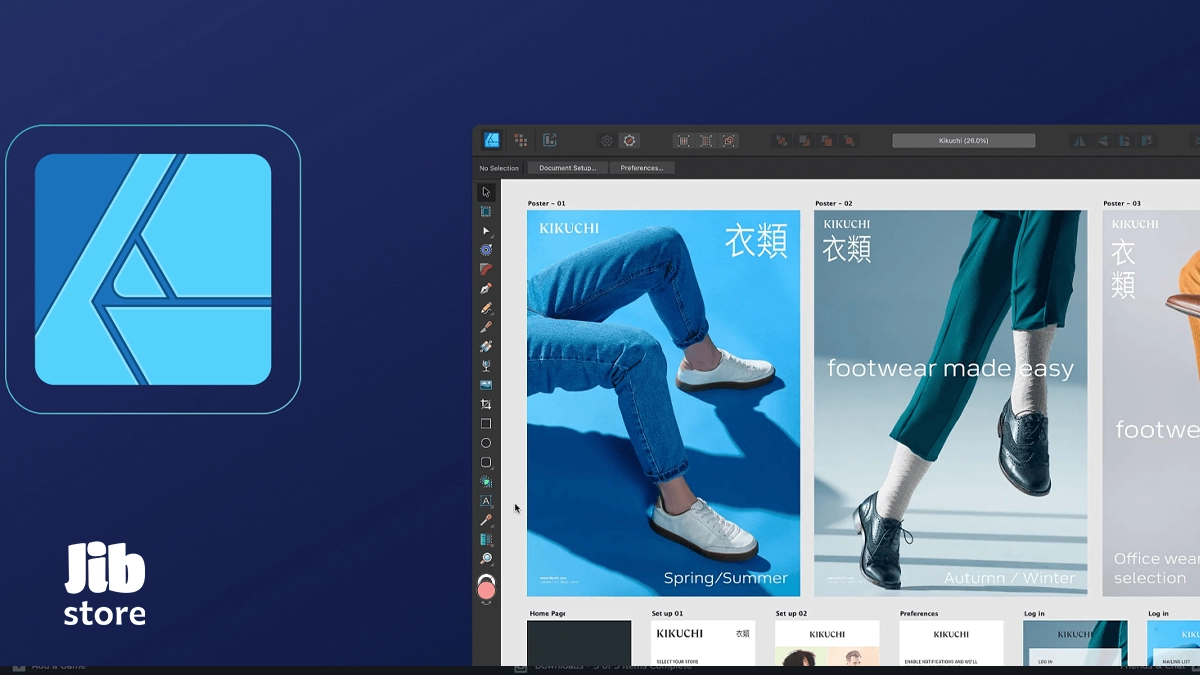The image size is (1200, 675).
Task: Select the Artistic Text tool
Action: click(486, 501)
